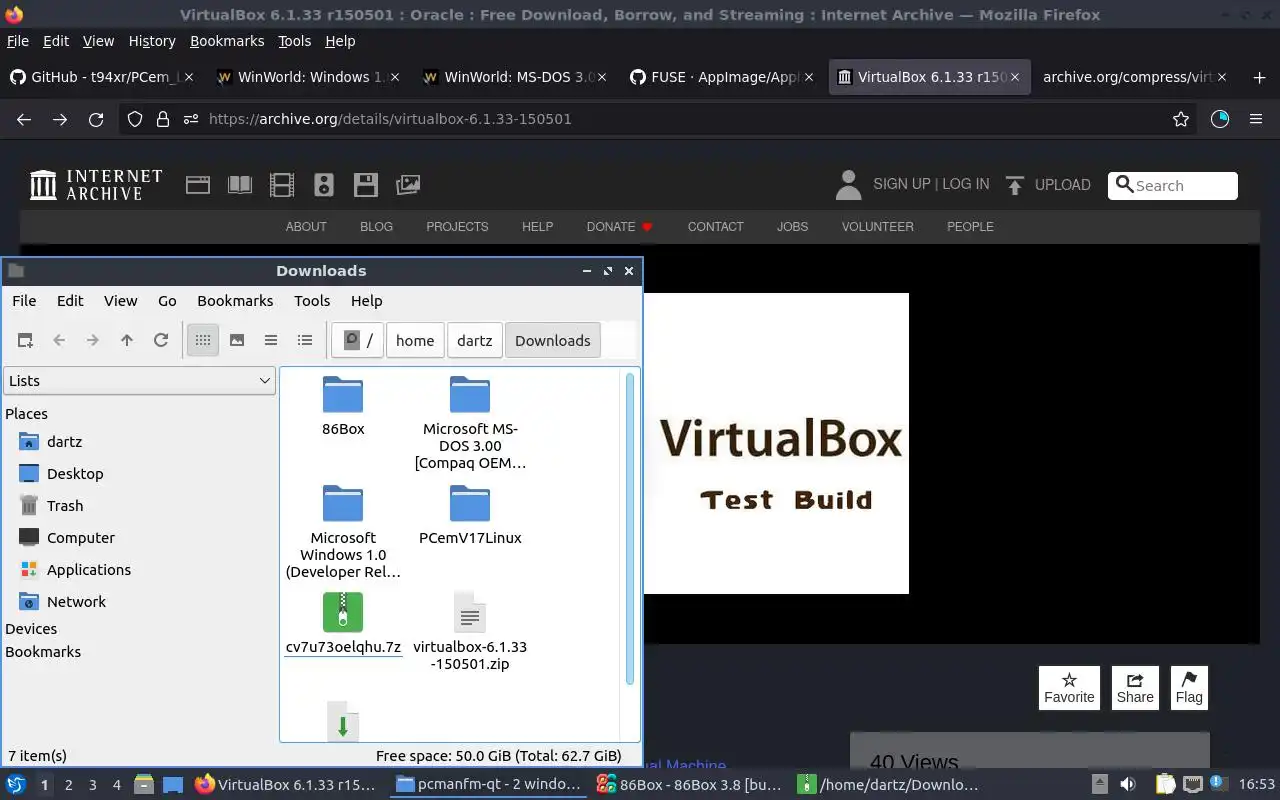
Task: Switch to thumbnail view mode
Action: pos(237,340)
